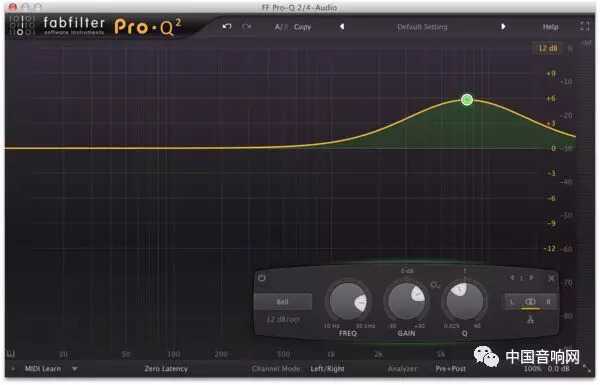The image size is (600, 385).
Task: Click the undo arrow icon
Action: [x=227, y=27]
